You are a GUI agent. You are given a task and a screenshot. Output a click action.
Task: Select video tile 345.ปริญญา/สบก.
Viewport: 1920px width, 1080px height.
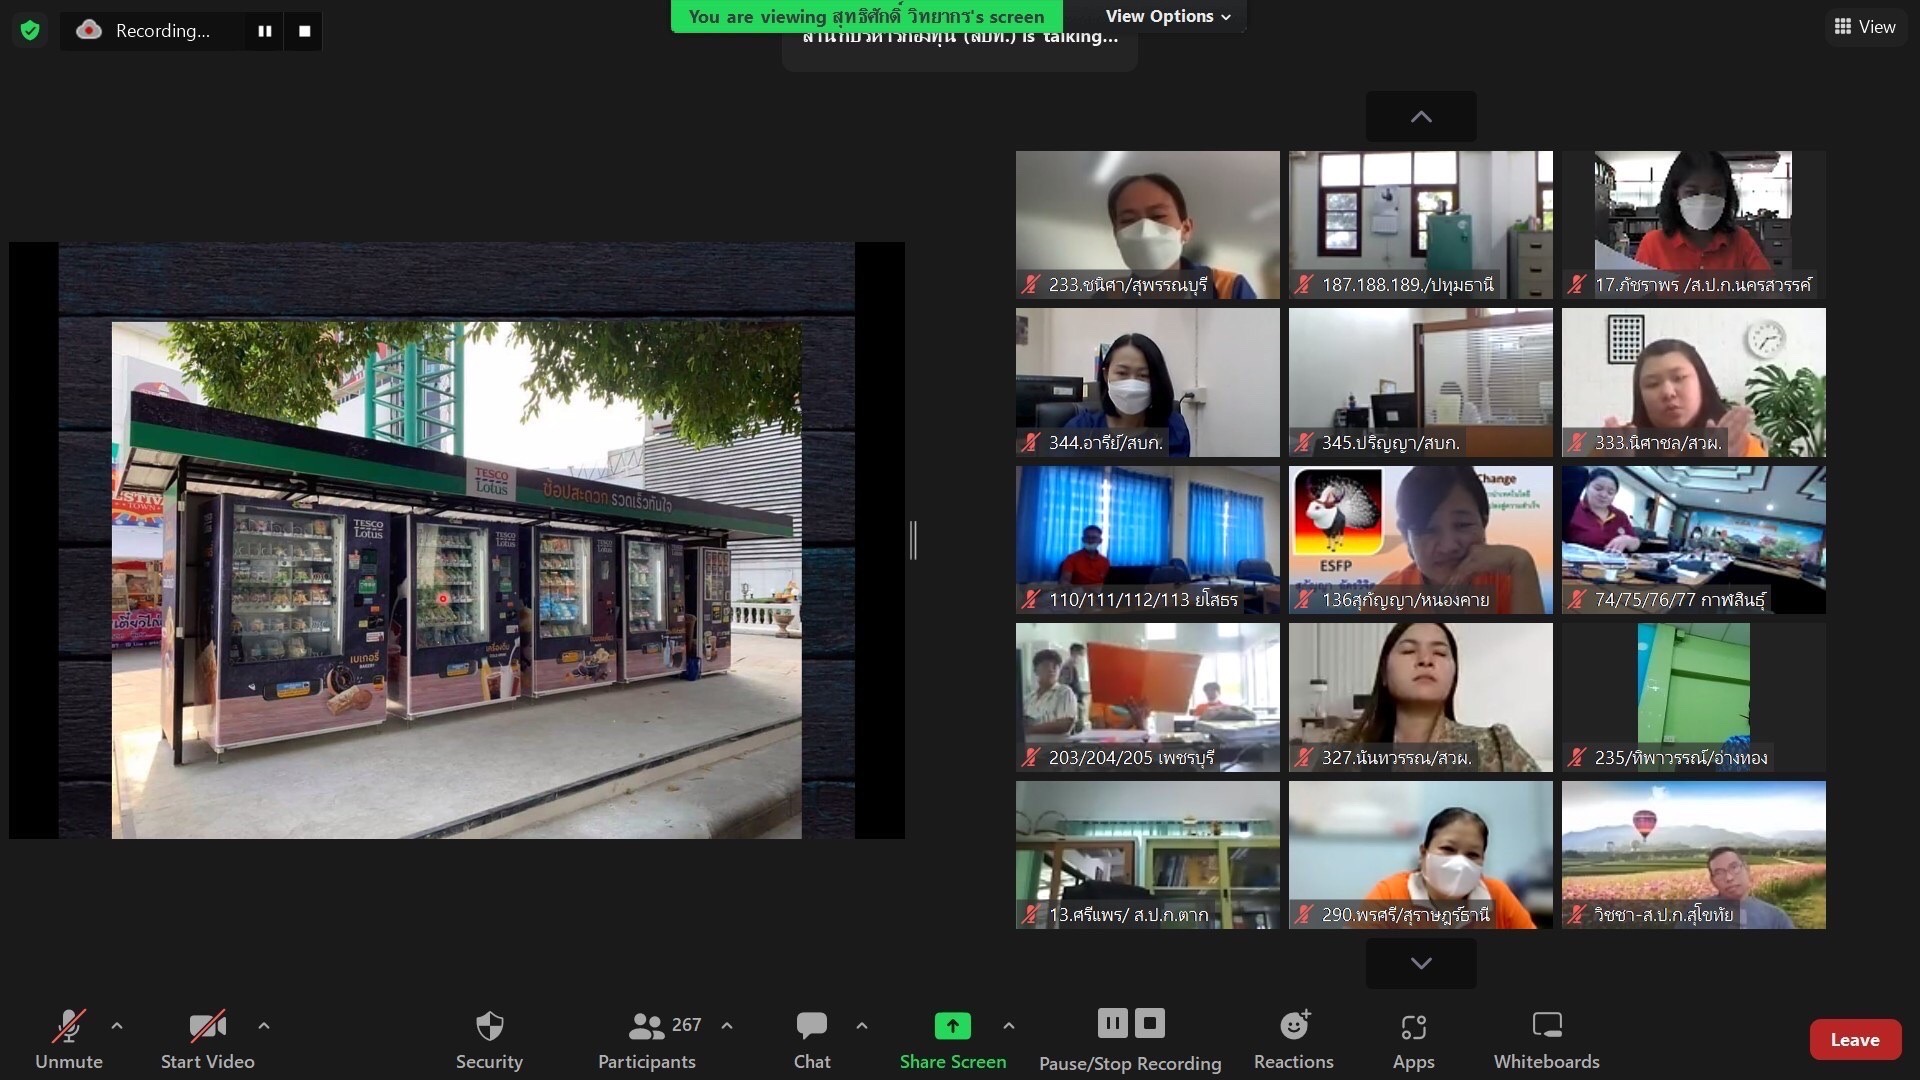(x=1420, y=382)
